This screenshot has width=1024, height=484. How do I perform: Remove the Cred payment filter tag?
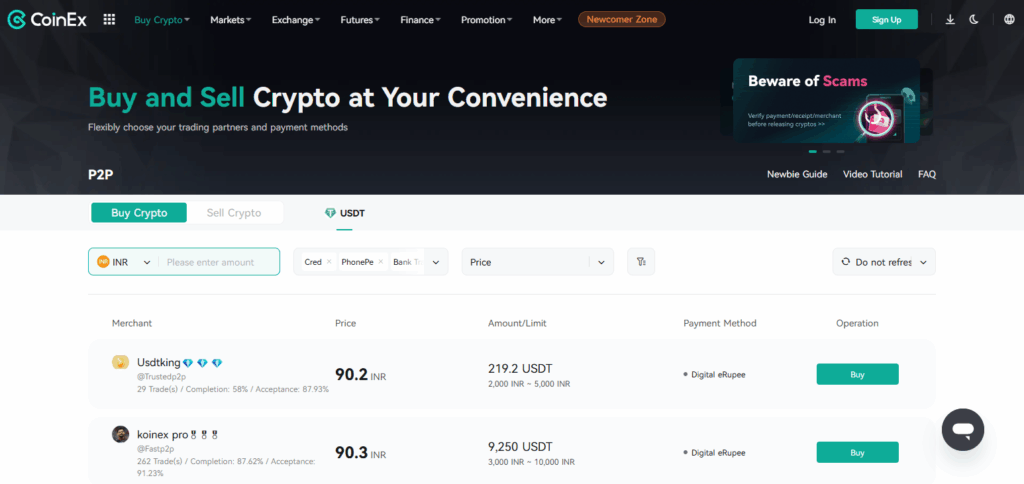(x=329, y=261)
